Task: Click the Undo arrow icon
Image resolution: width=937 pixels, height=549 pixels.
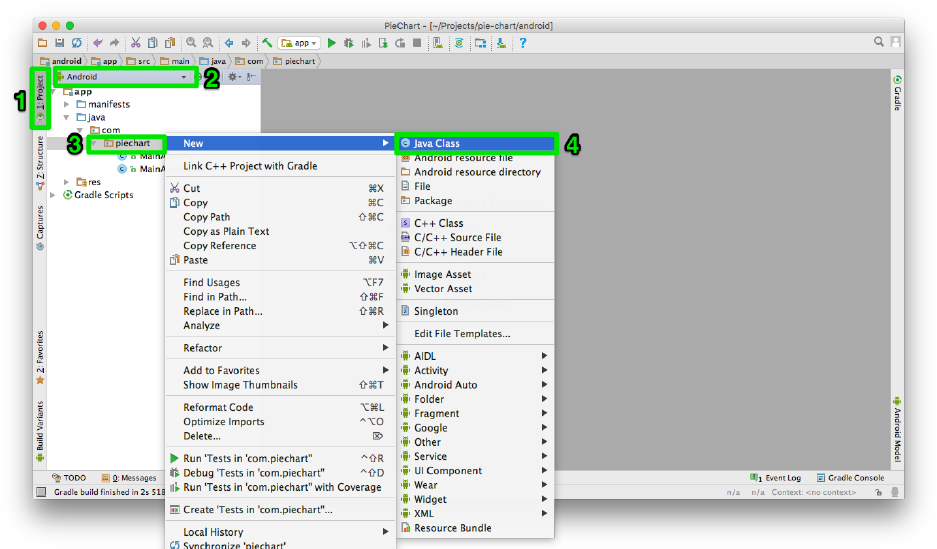Action: click(97, 43)
